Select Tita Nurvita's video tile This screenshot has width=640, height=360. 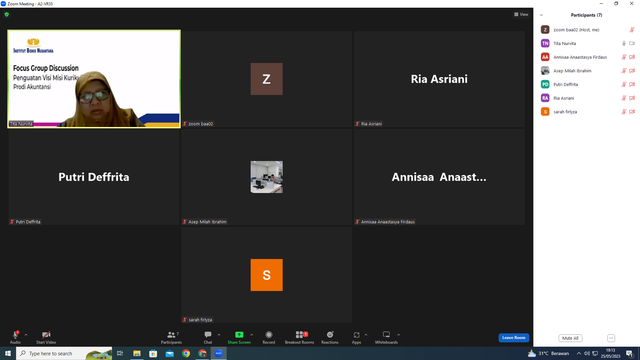[x=94, y=79]
